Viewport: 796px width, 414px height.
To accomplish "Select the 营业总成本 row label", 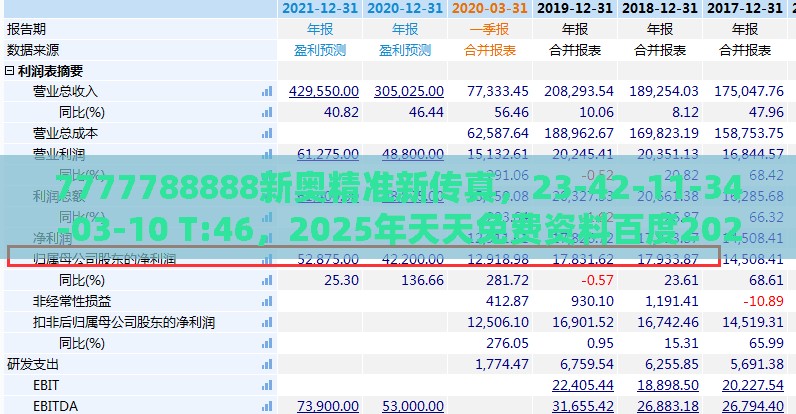I will 65,133.
